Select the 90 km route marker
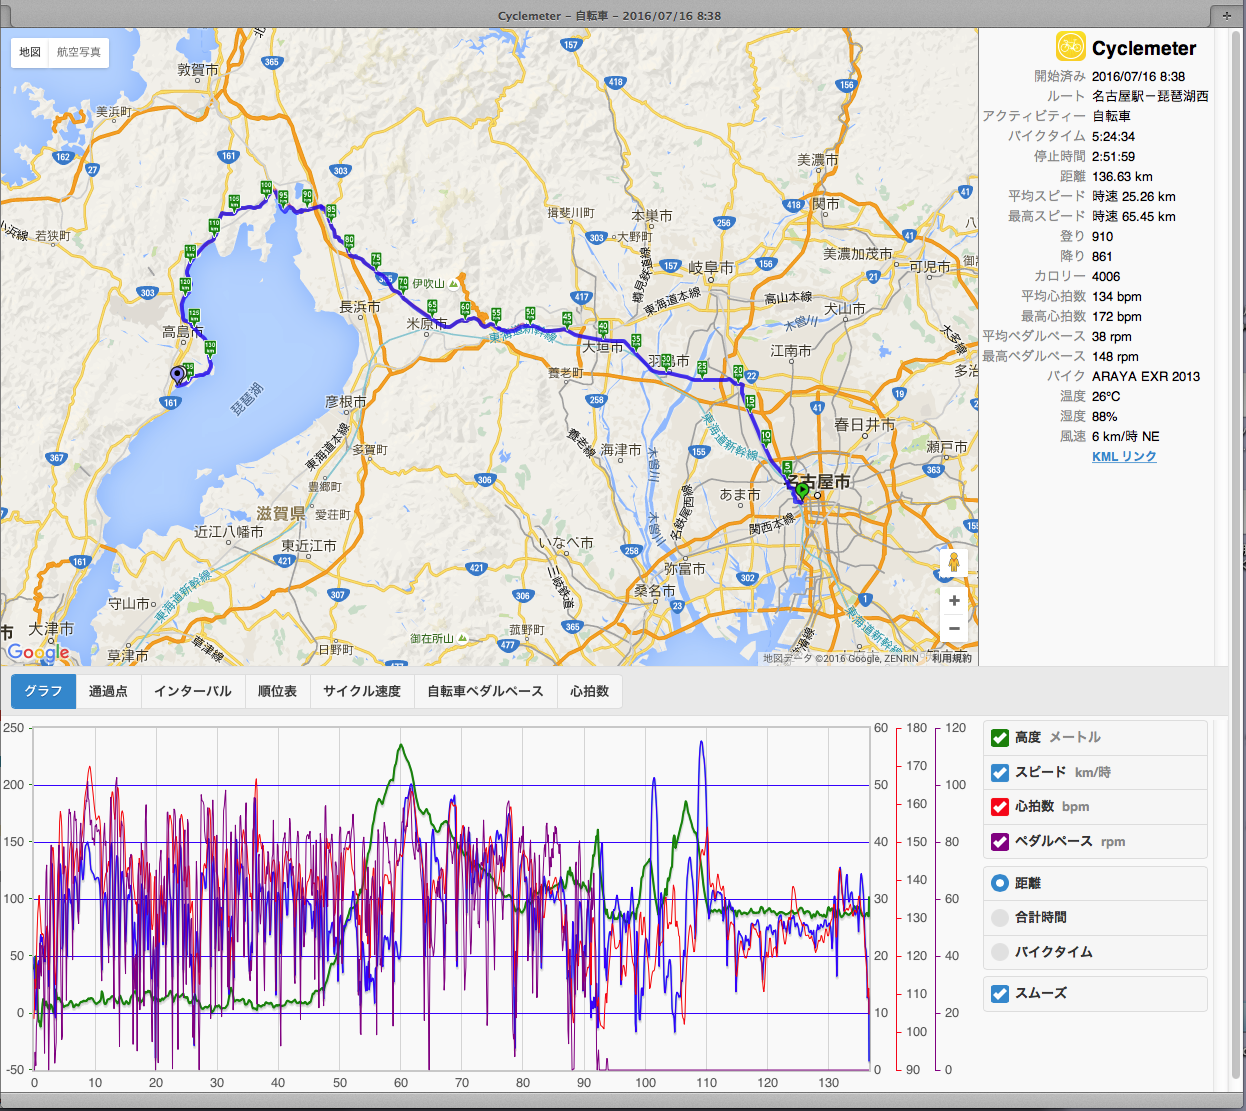The width and height of the screenshot is (1246, 1111). 307,198
